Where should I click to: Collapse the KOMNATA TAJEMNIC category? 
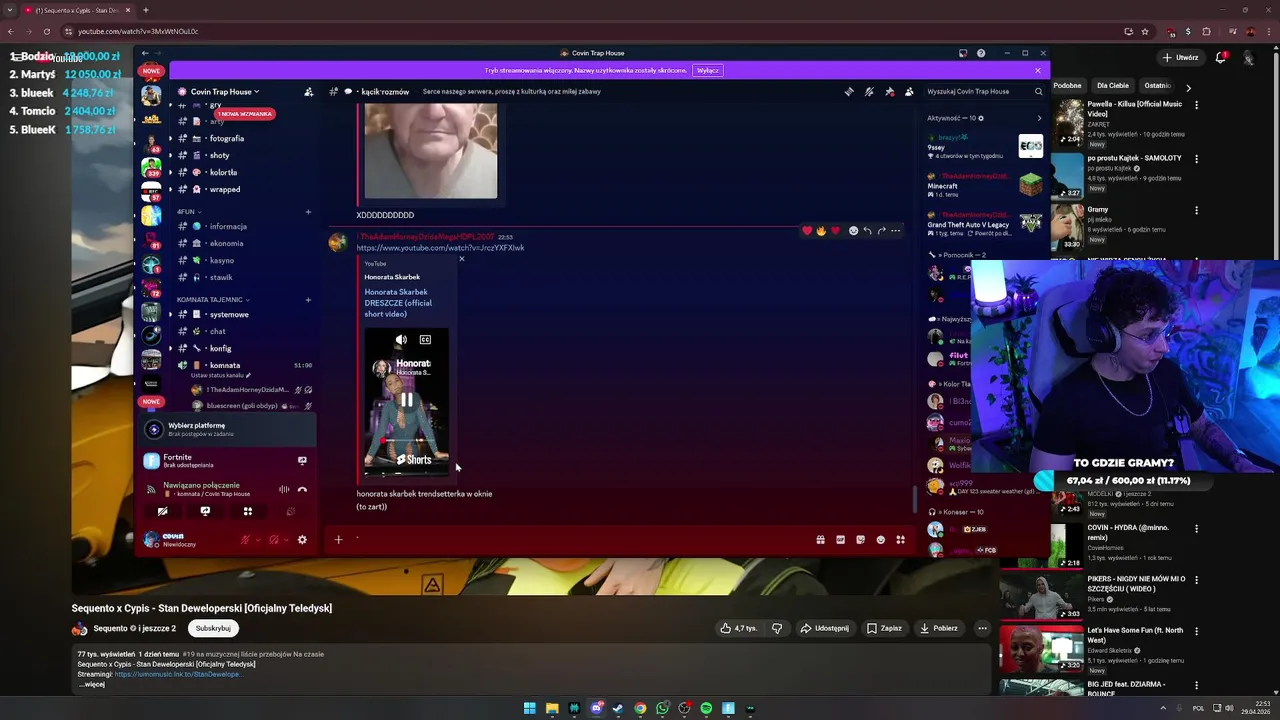pyautogui.click(x=213, y=299)
